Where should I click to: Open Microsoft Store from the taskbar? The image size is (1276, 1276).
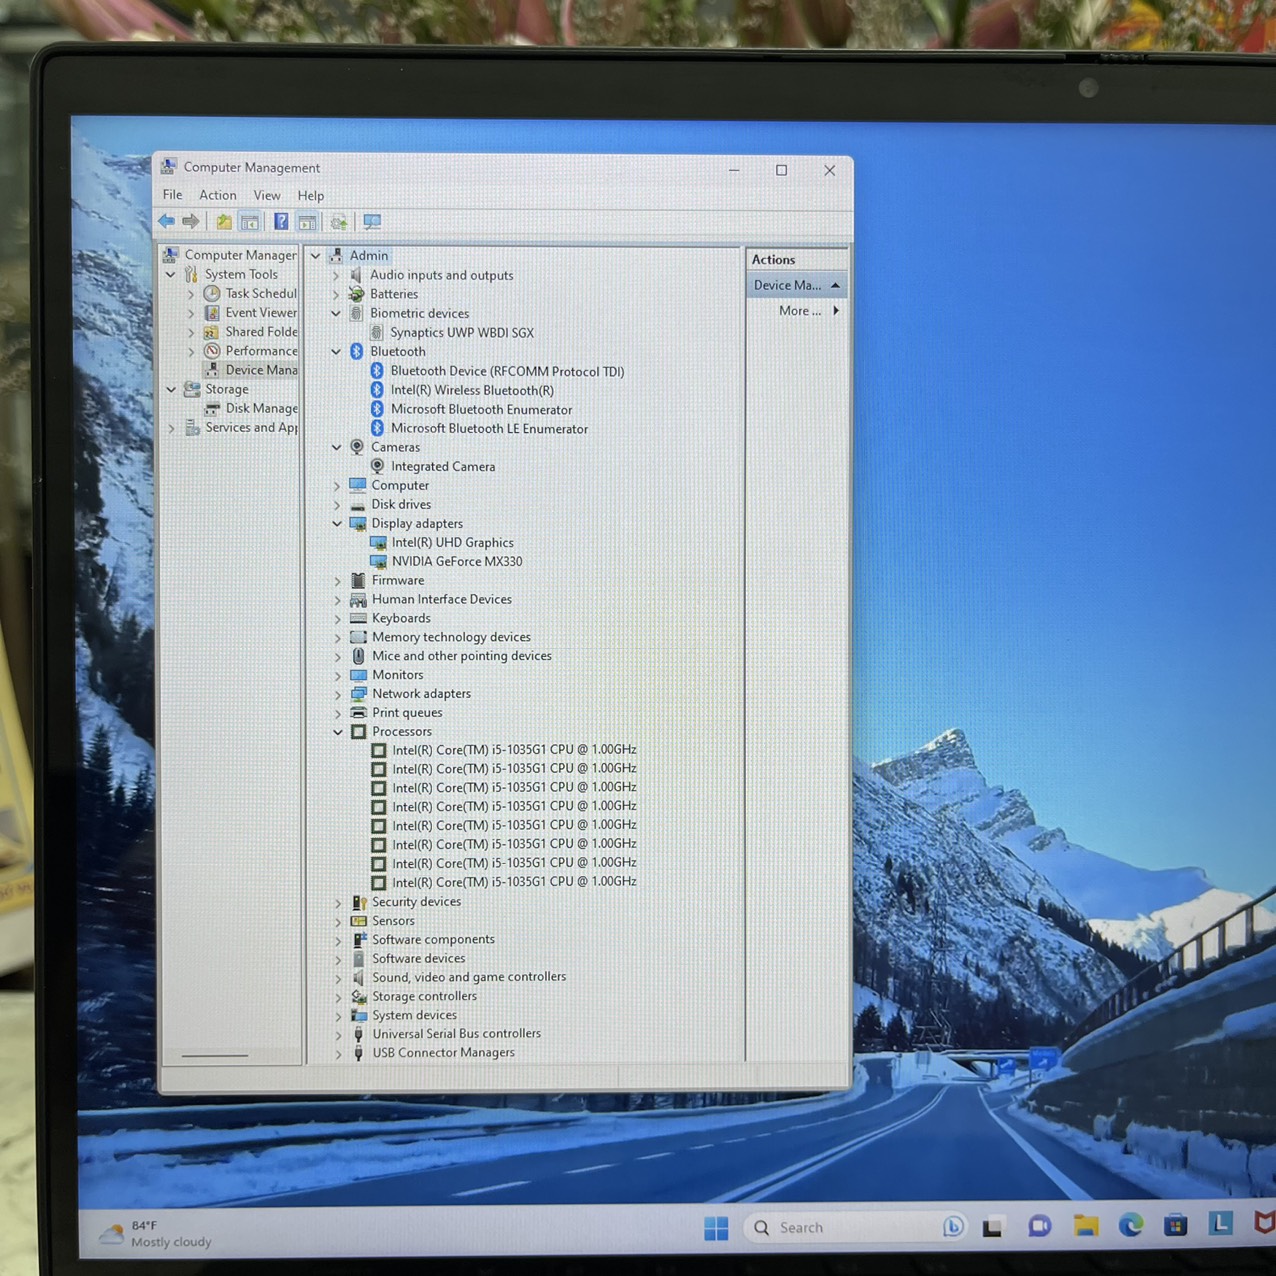(1176, 1225)
